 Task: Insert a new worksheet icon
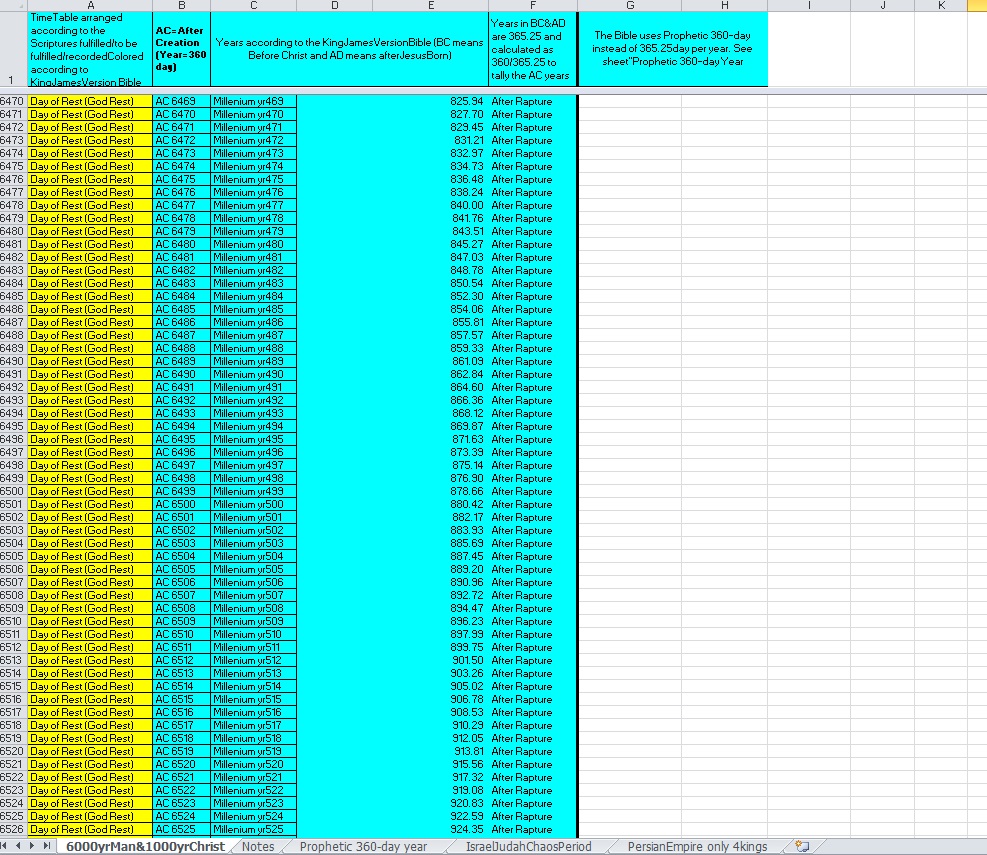[x=802, y=846]
